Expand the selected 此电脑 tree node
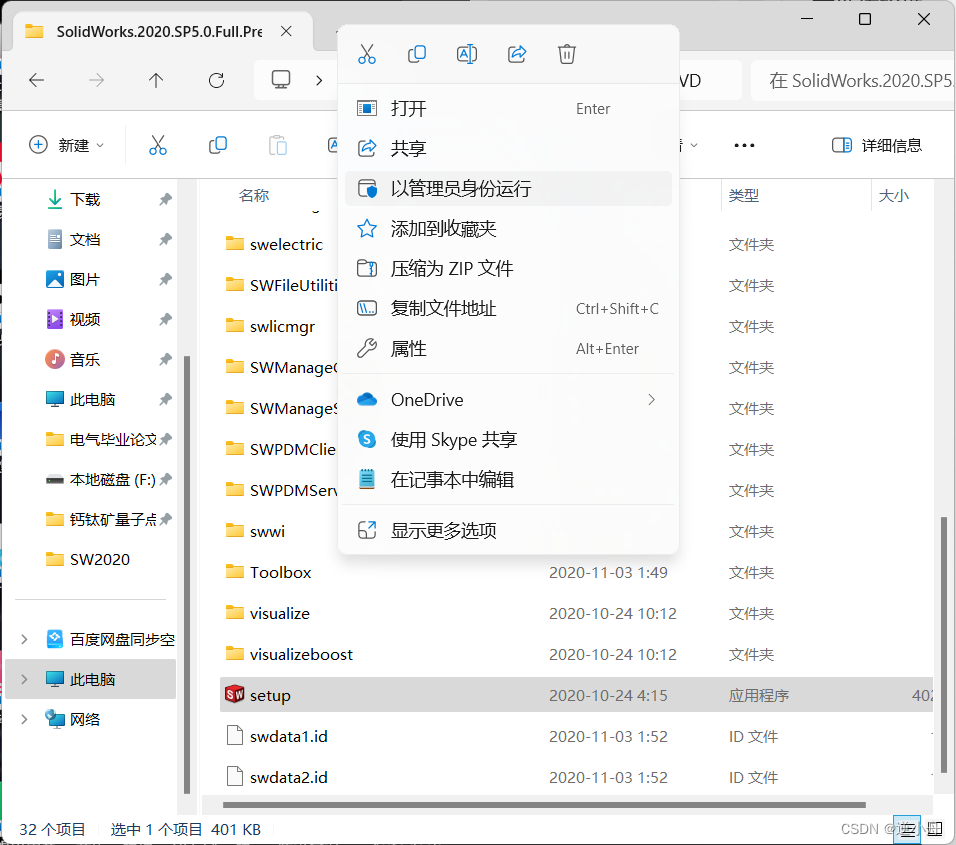The width and height of the screenshot is (956, 845). (x=24, y=679)
